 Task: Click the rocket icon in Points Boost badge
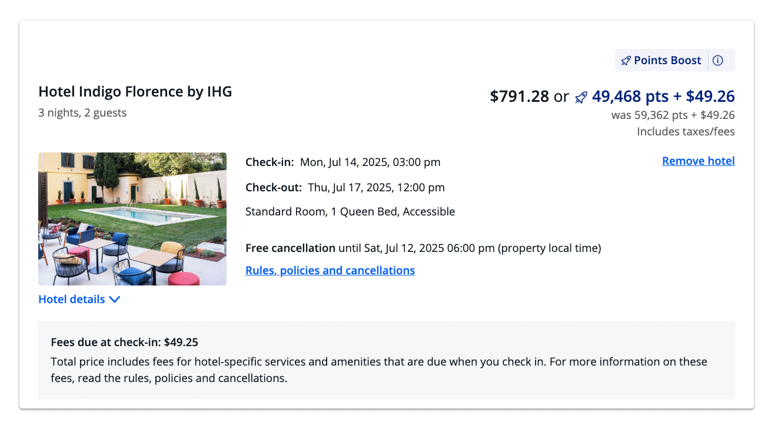pyautogui.click(x=626, y=61)
